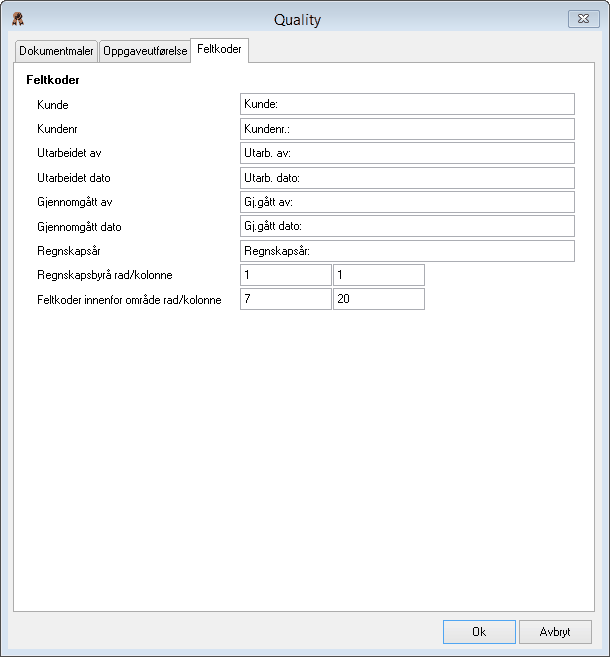Screen dimensions: 610x657
Task: Click the Gjennomgått dato field
Action: 407,226
